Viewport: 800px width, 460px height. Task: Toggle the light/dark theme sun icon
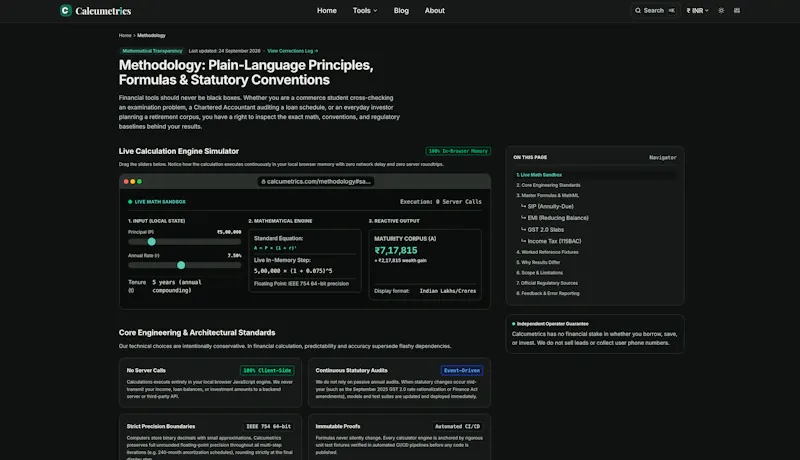721,10
